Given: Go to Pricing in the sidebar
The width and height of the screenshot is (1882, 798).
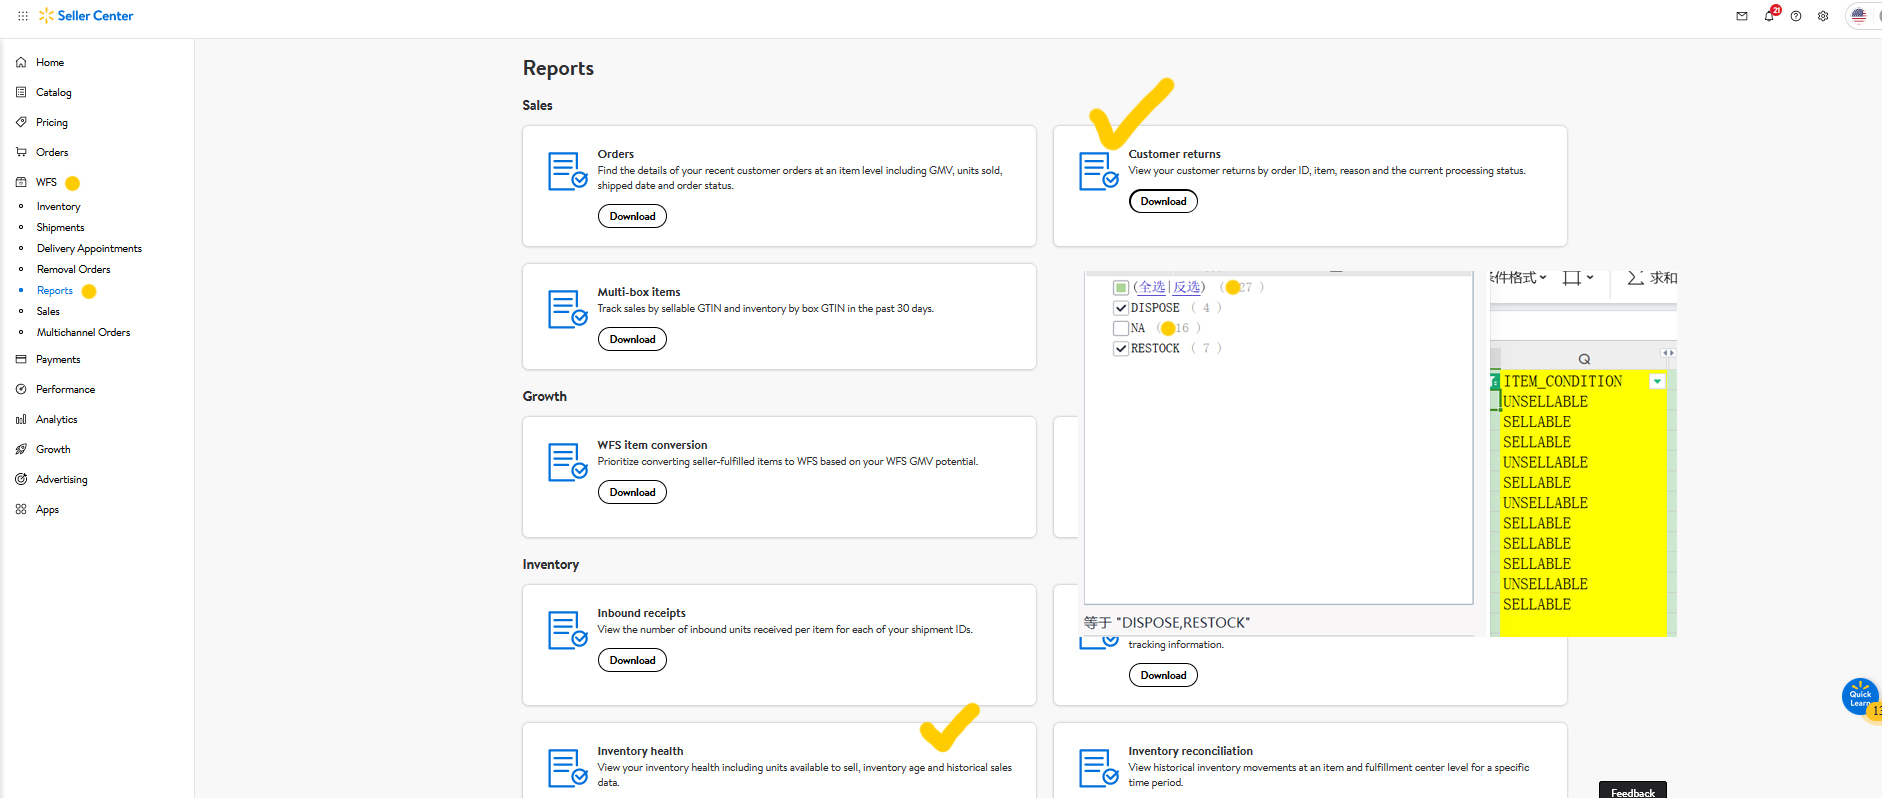Looking at the screenshot, I should (52, 122).
